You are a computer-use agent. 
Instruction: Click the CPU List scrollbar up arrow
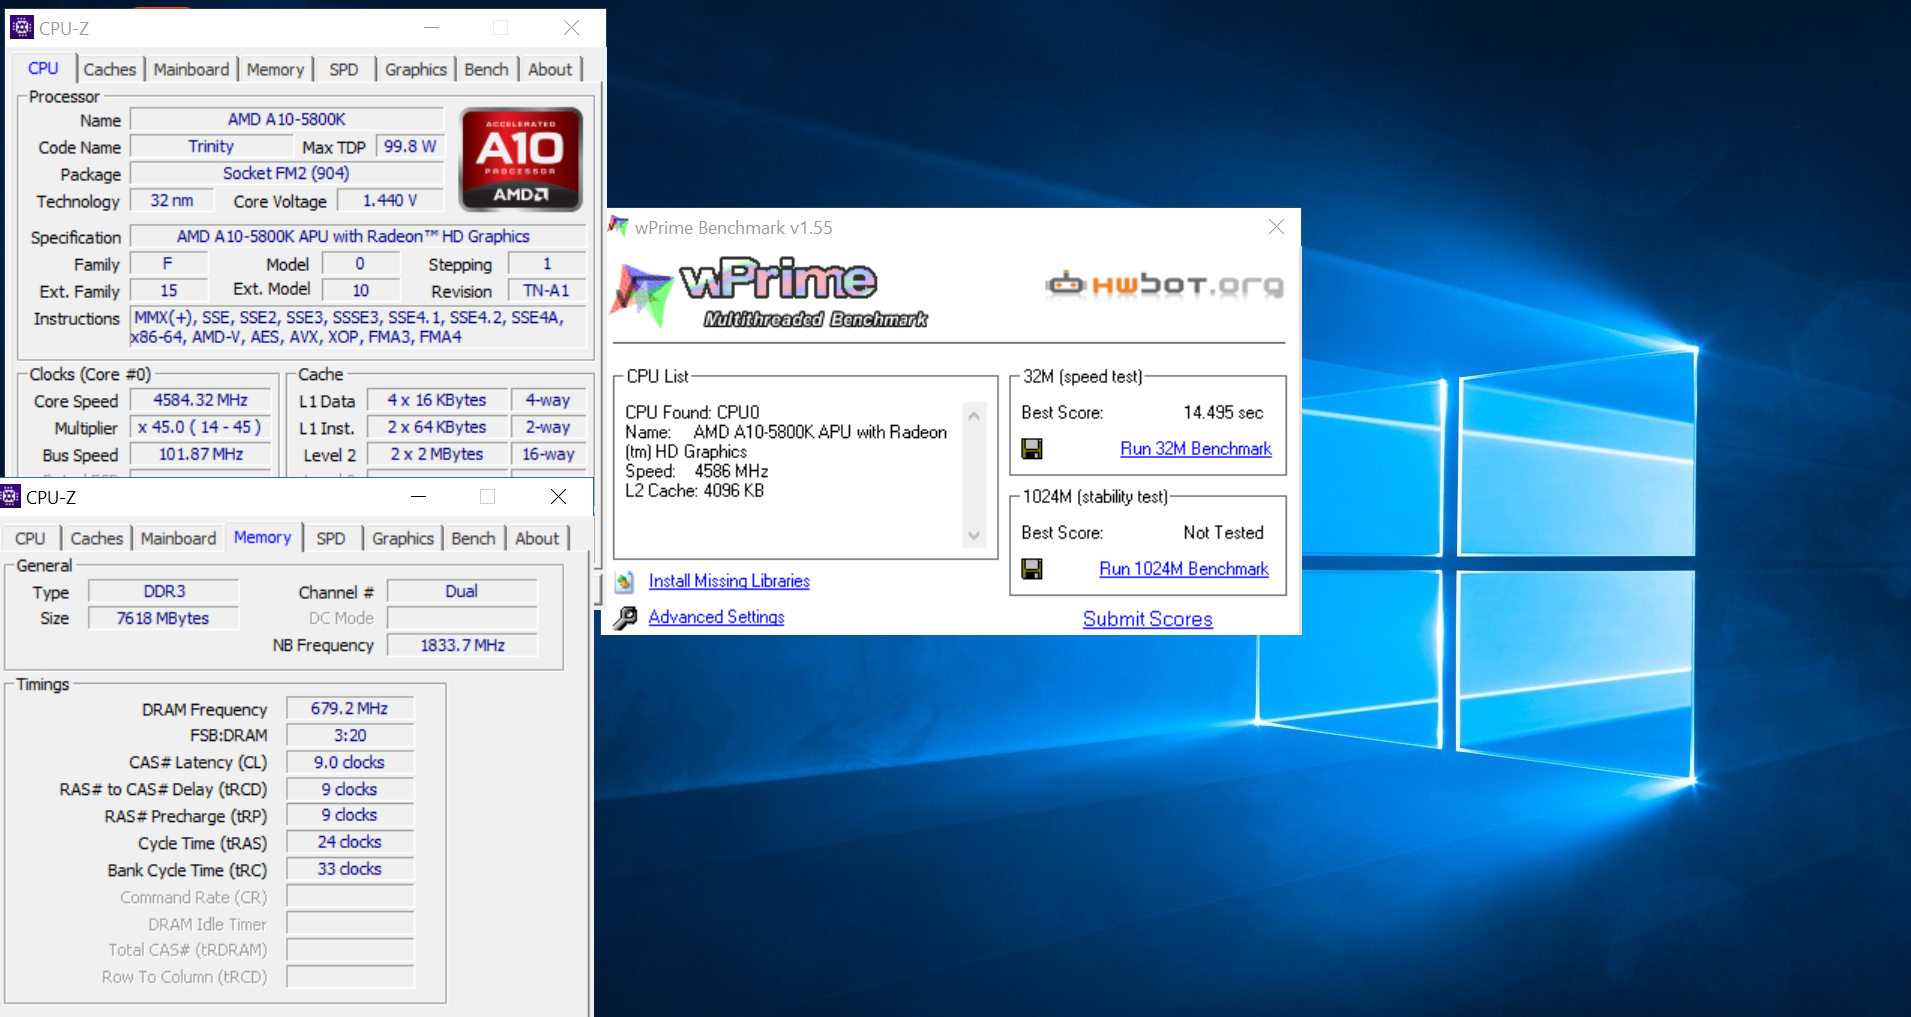point(974,415)
